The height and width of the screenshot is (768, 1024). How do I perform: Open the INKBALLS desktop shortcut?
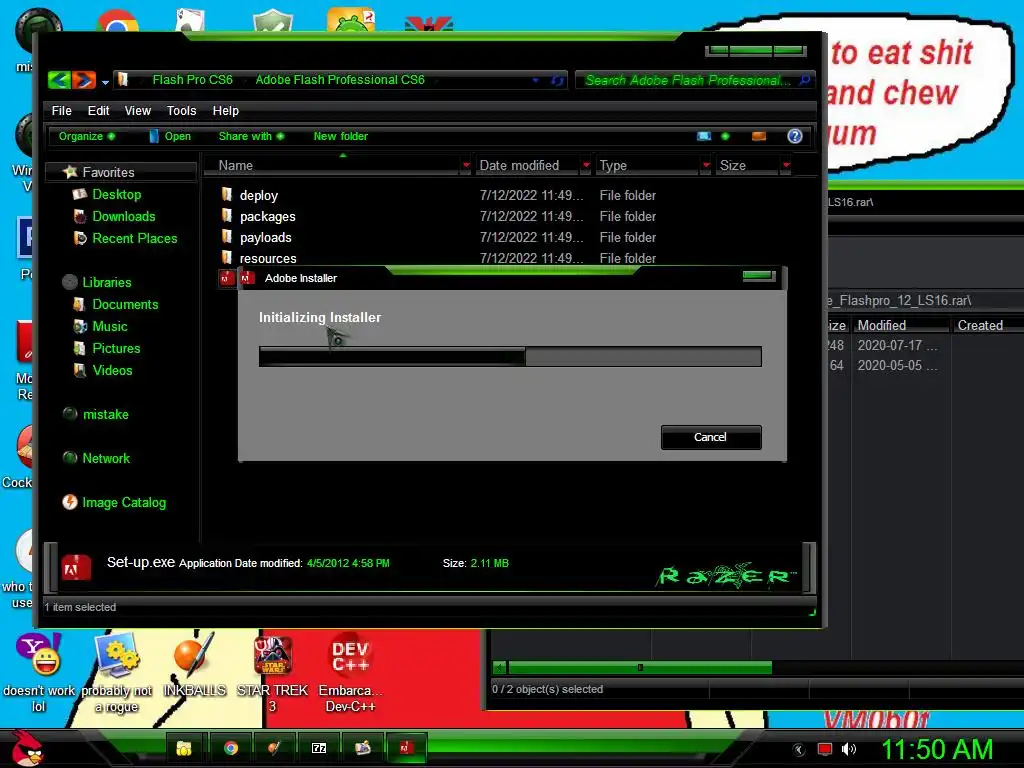194,666
